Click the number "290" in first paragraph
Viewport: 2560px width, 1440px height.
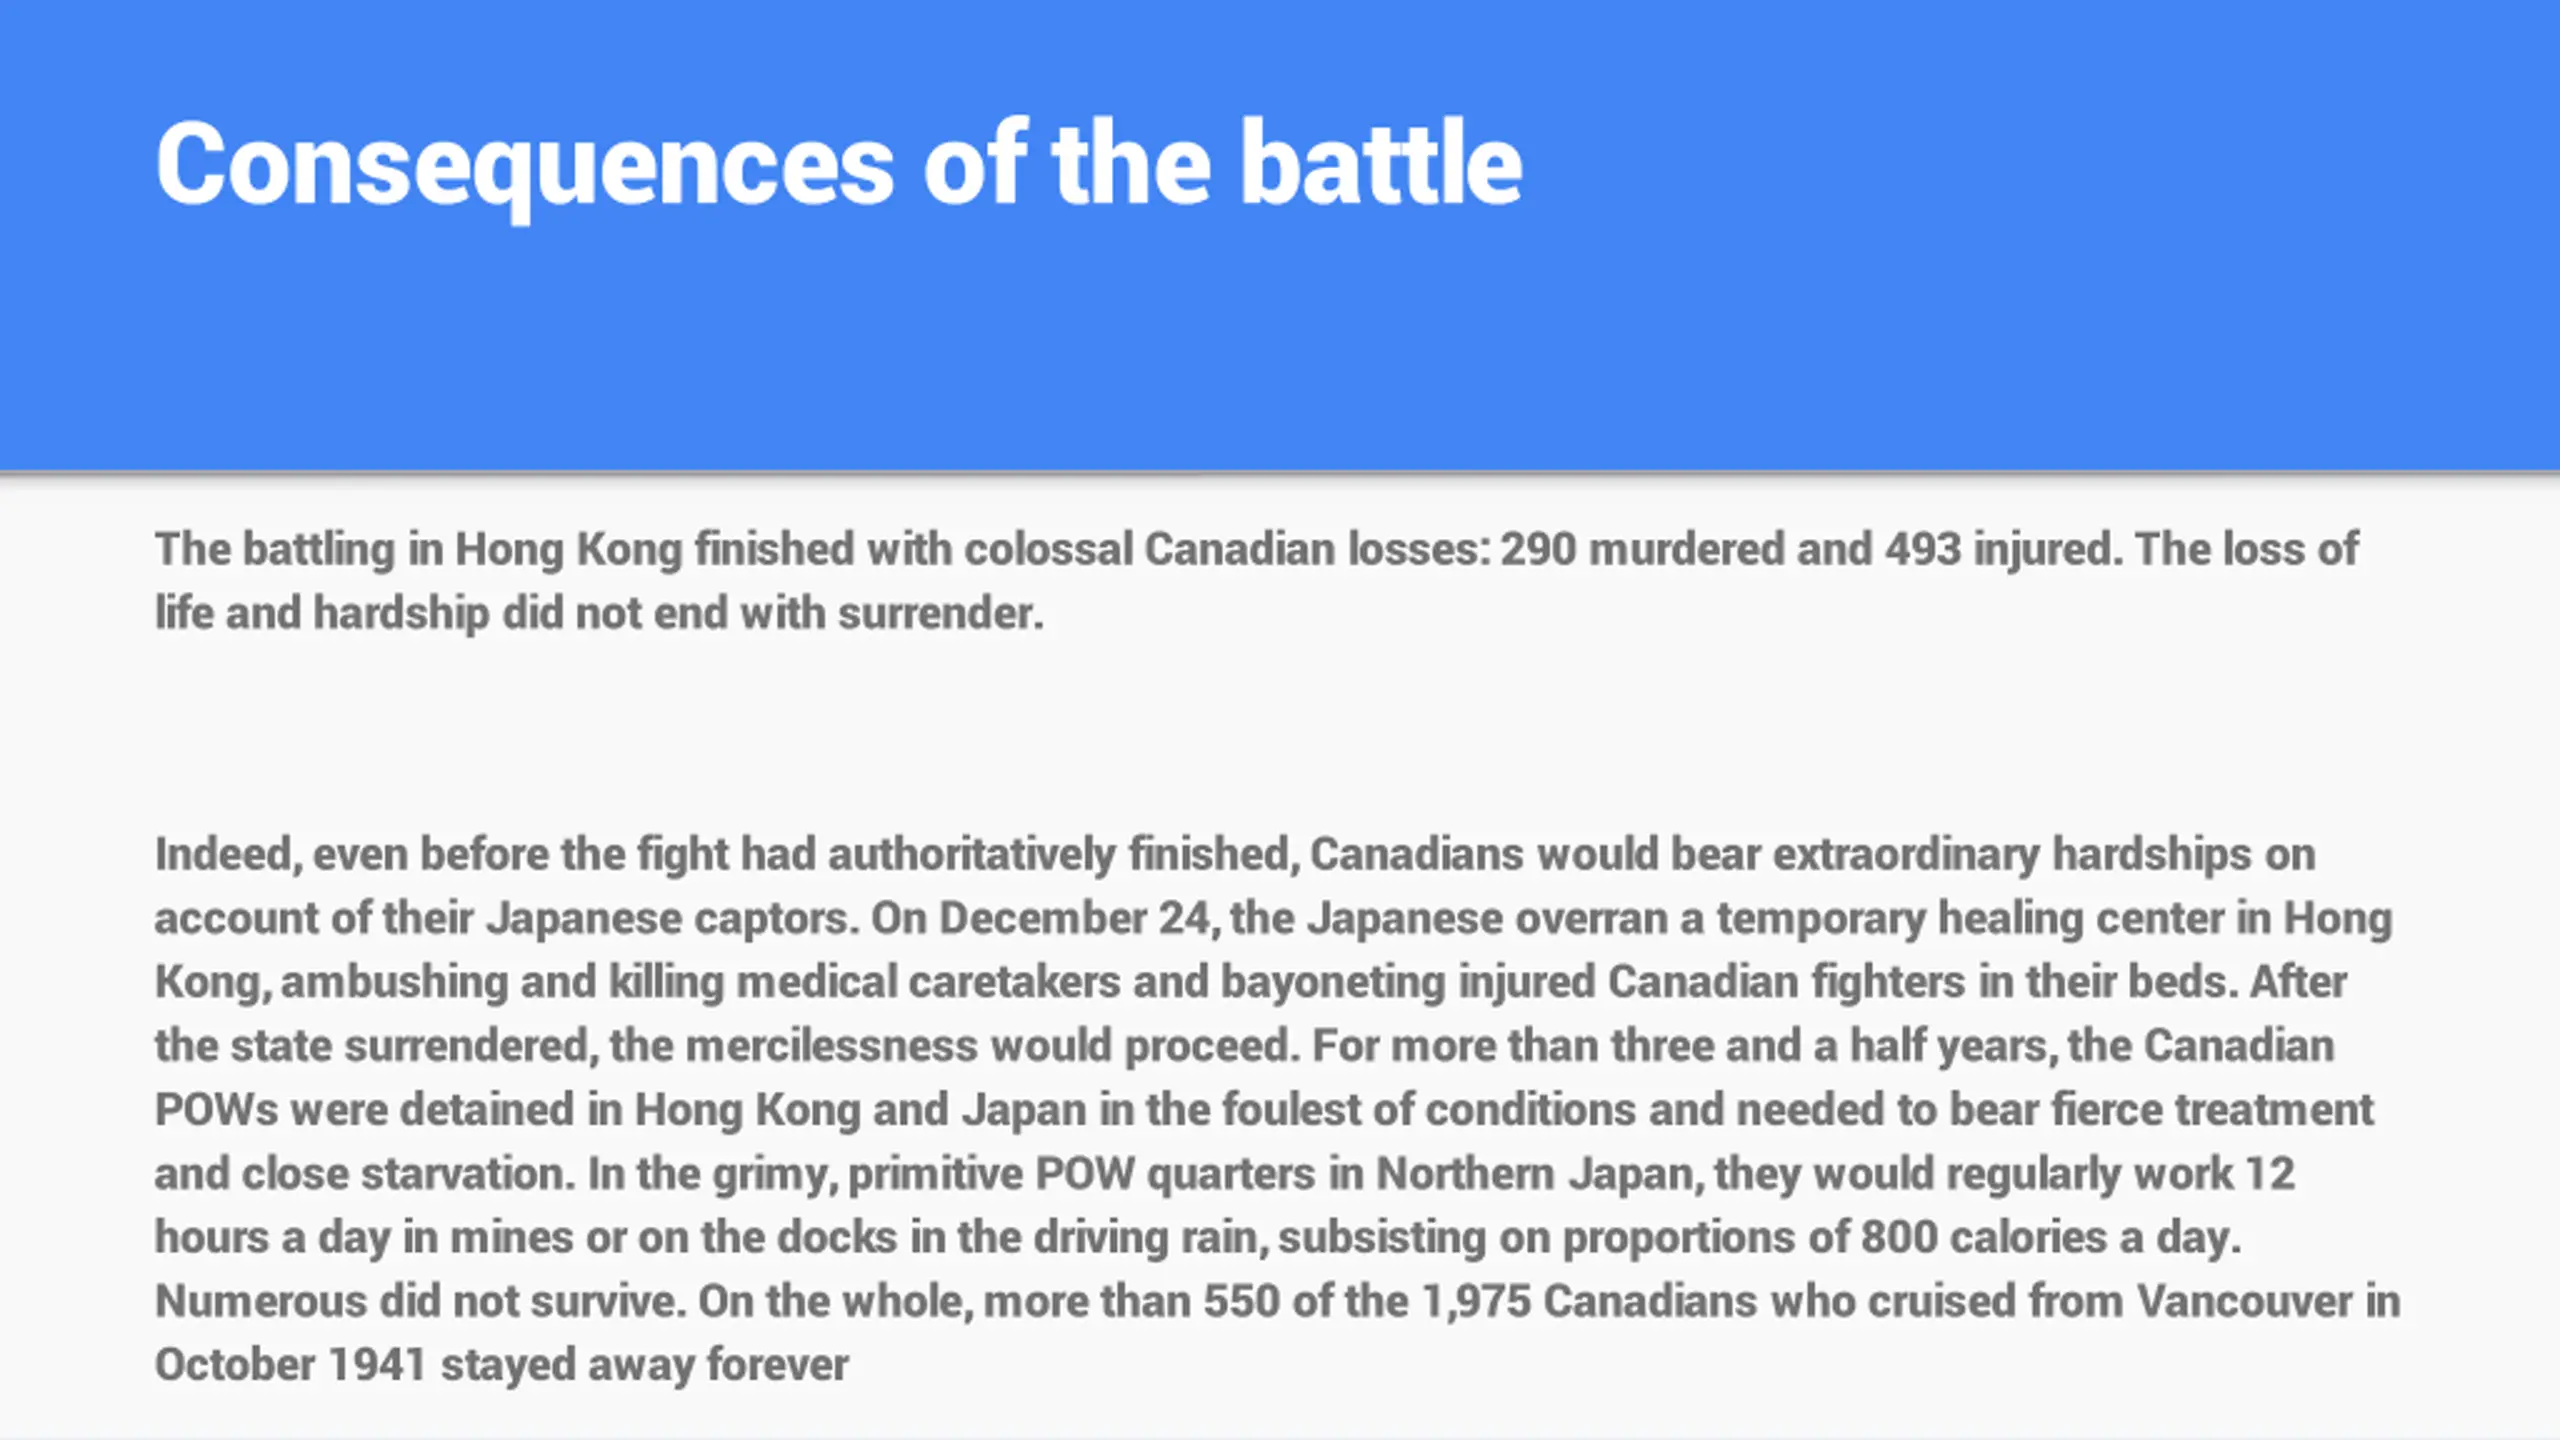coord(1538,549)
